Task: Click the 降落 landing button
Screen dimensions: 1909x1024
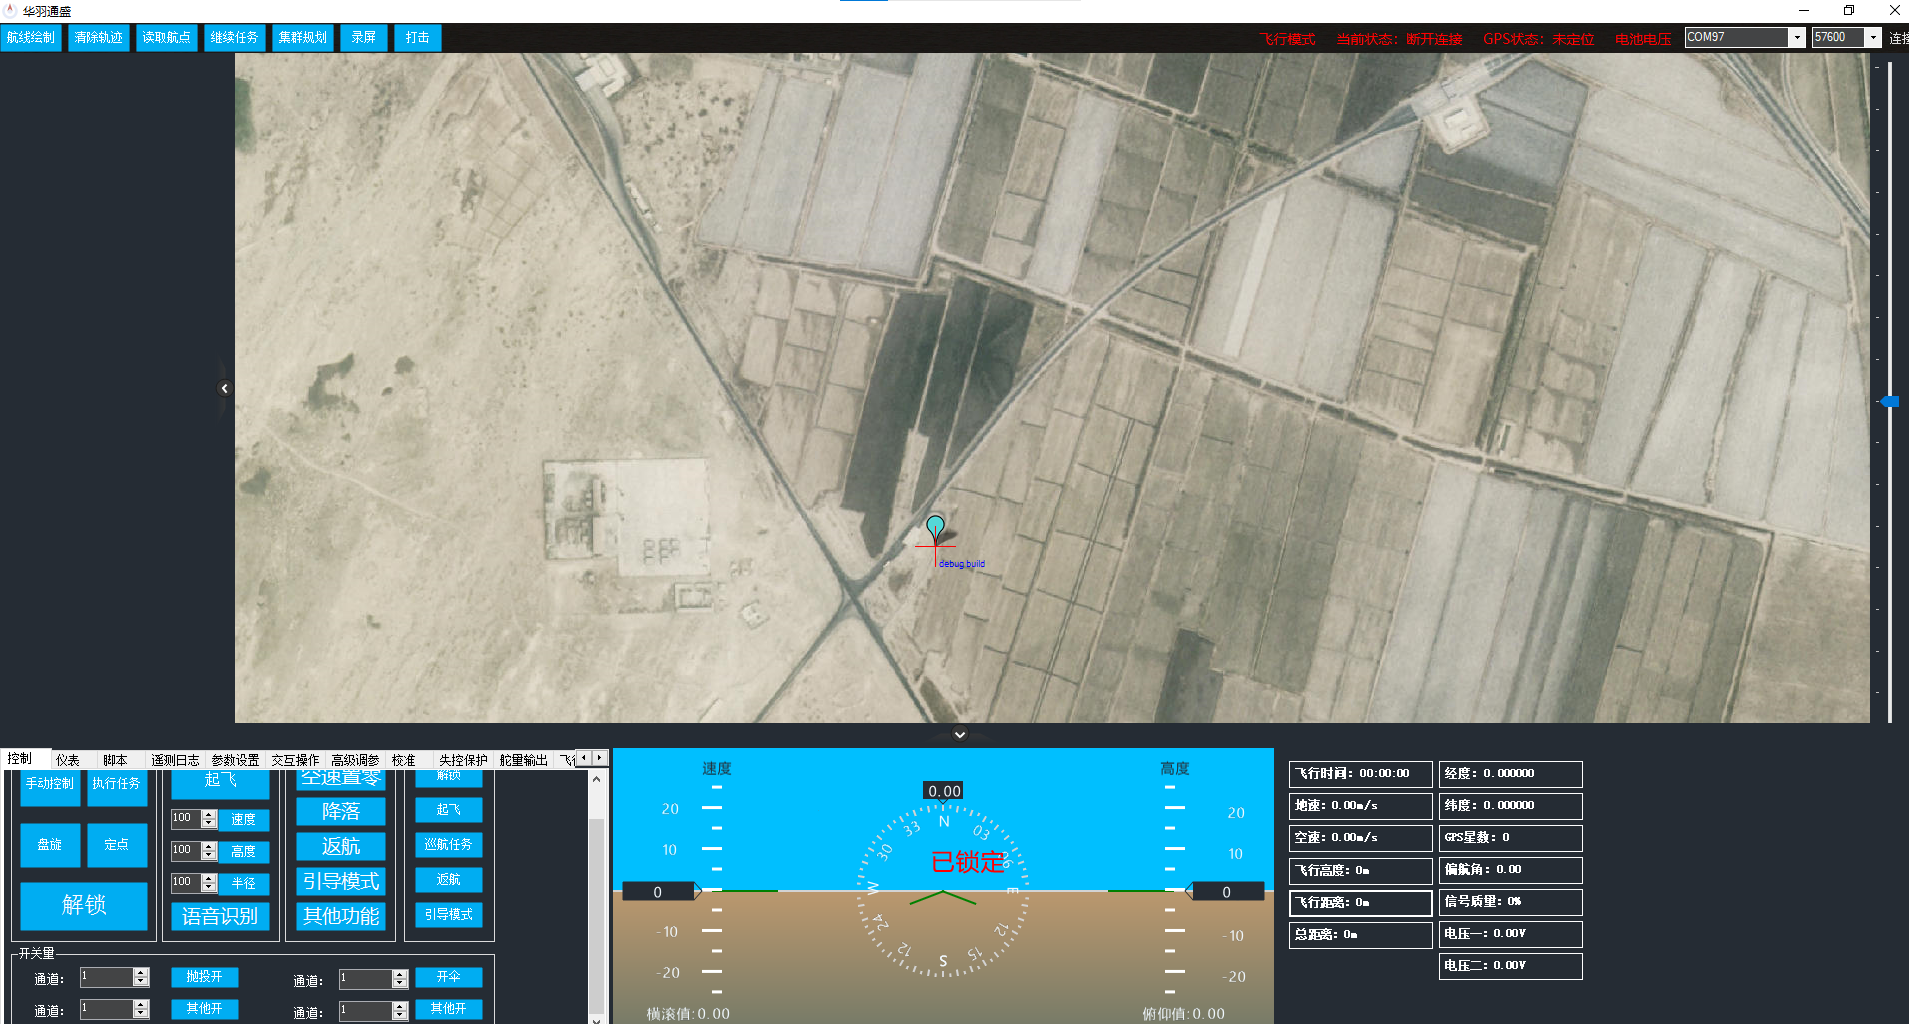Action: pos(341,811)
